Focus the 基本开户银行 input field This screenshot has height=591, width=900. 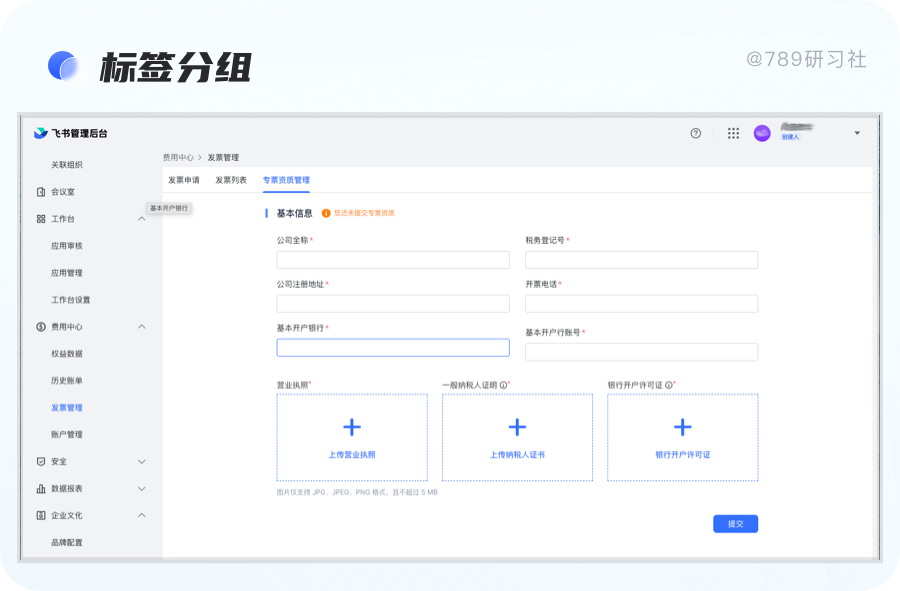(x=393, y=348)
